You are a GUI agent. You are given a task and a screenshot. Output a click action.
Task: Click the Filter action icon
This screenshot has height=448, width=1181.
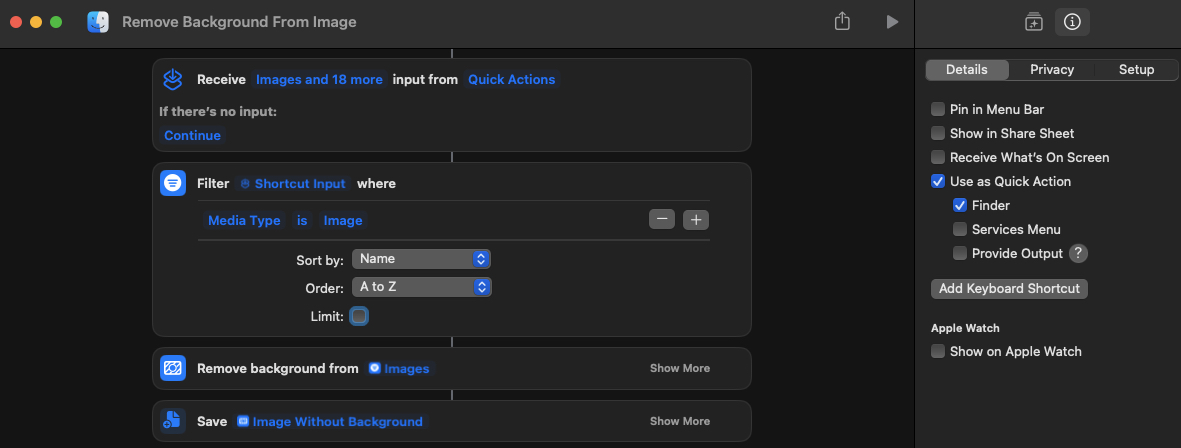(173, 183)
